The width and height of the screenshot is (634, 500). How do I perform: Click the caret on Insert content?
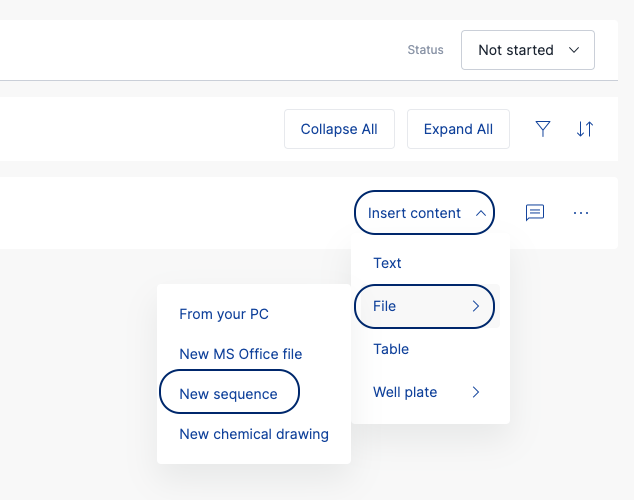[480, 213]
